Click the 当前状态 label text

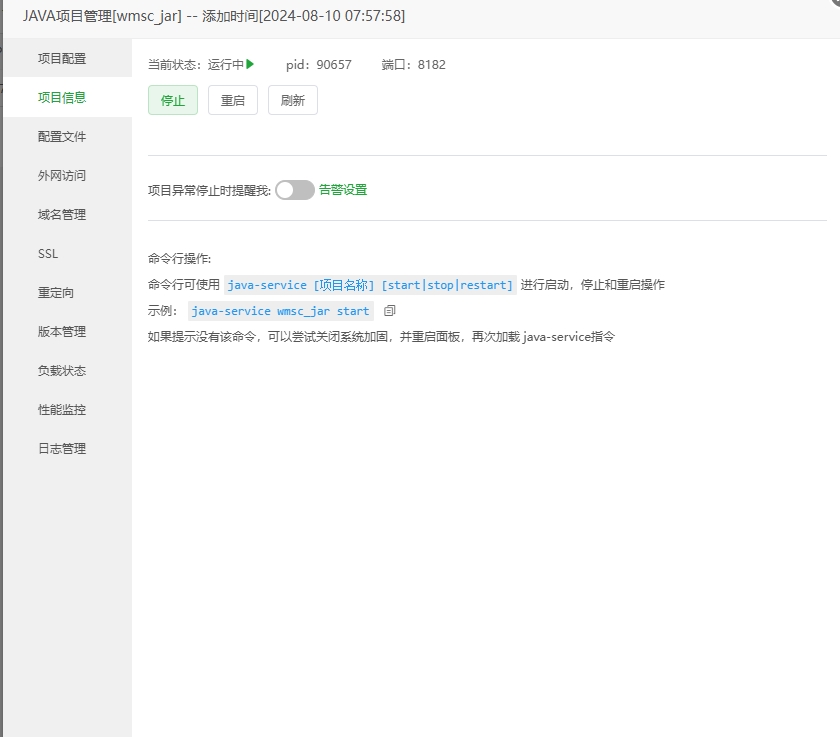coord(174,65)
